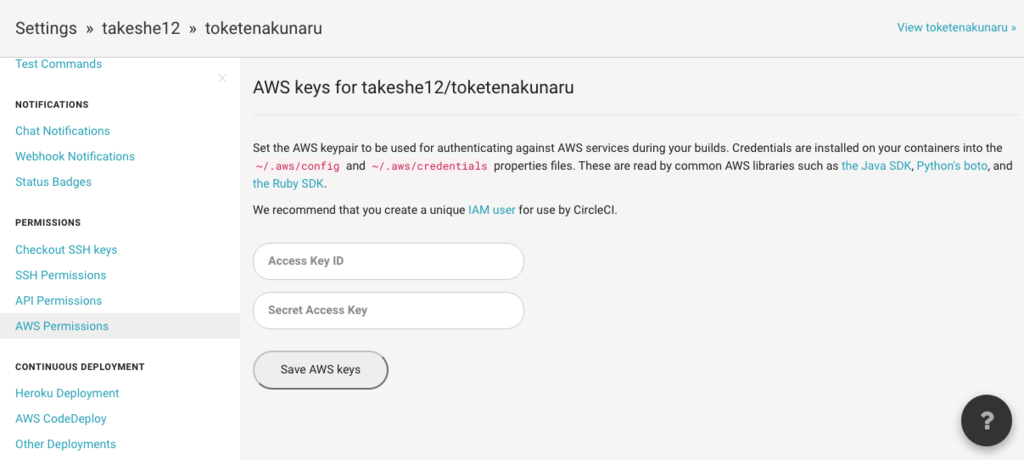Open Chat Notifications settings
The height and width of the screenshot is (460, 1024).
62,131
